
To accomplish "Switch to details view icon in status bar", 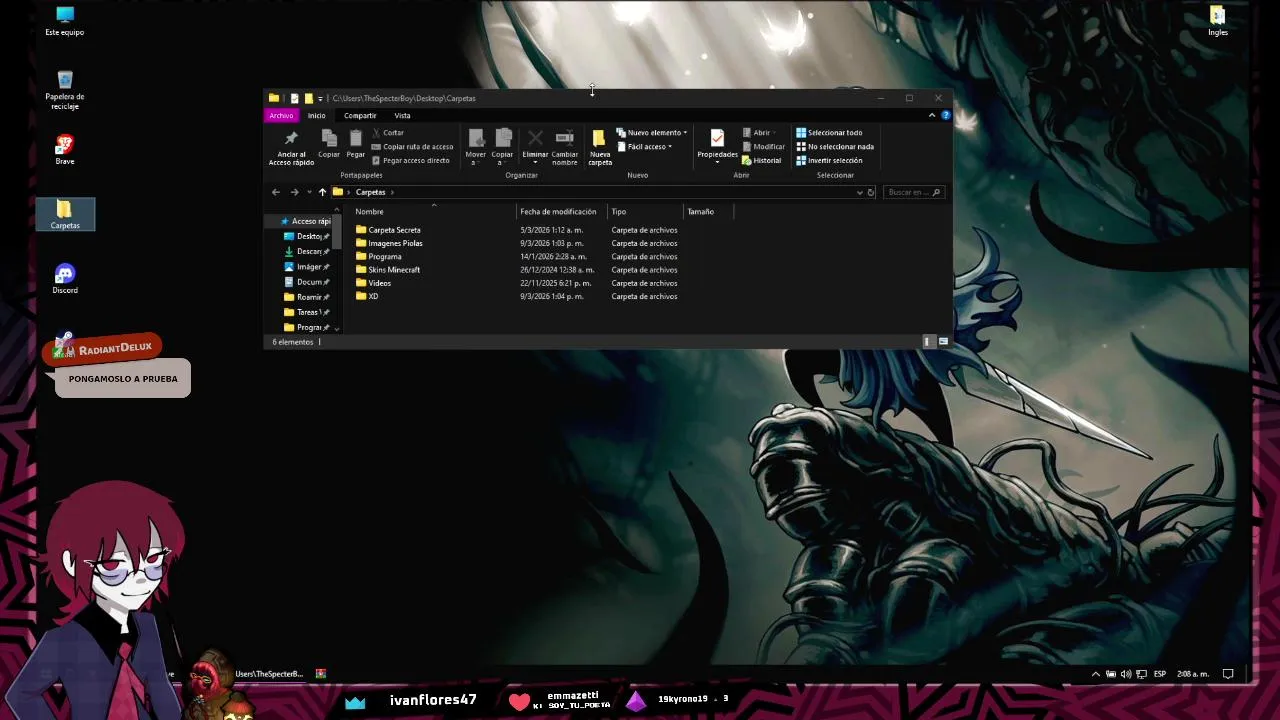I will coord(928,342).
